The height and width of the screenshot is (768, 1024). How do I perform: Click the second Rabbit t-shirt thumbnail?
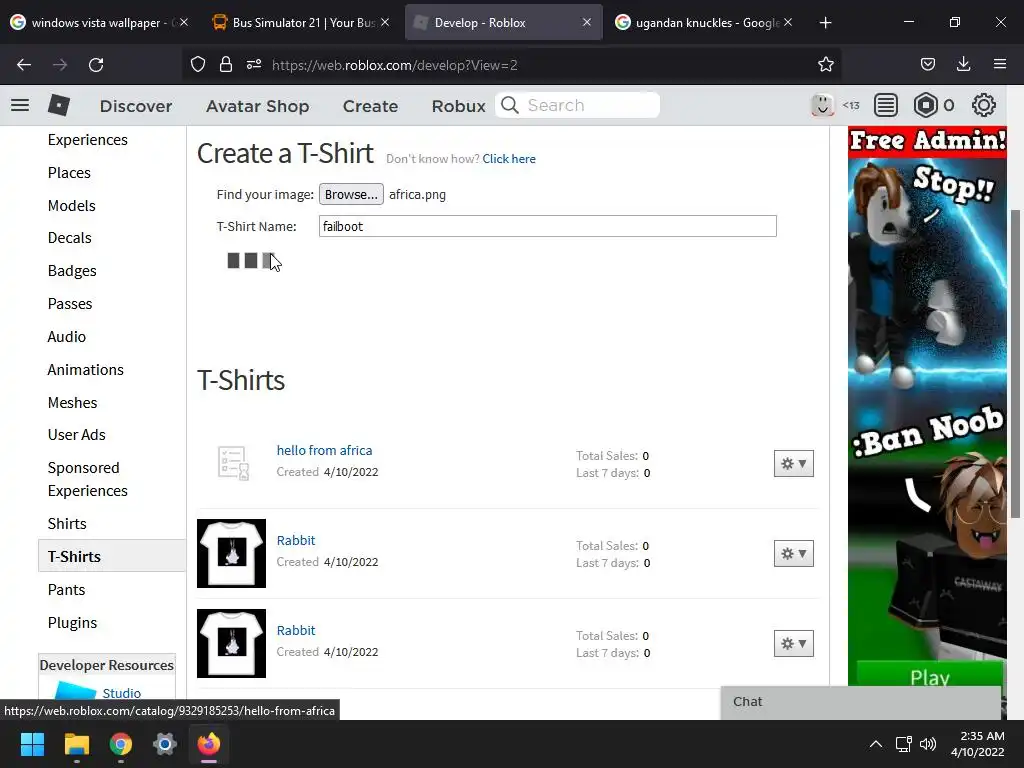[x=231, y=643]
